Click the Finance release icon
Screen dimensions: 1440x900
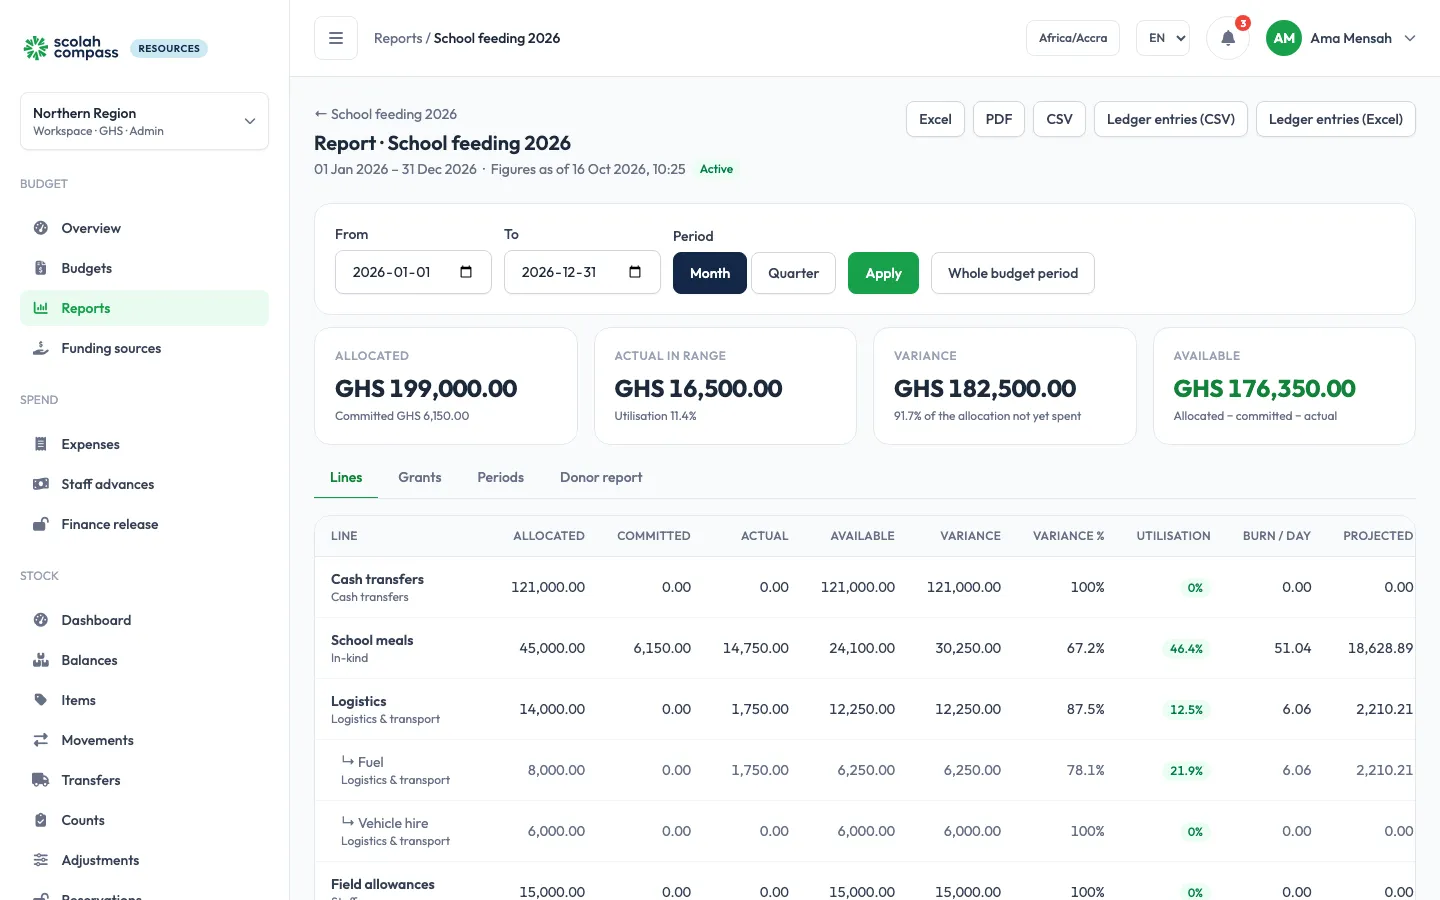tap(41, 524)
